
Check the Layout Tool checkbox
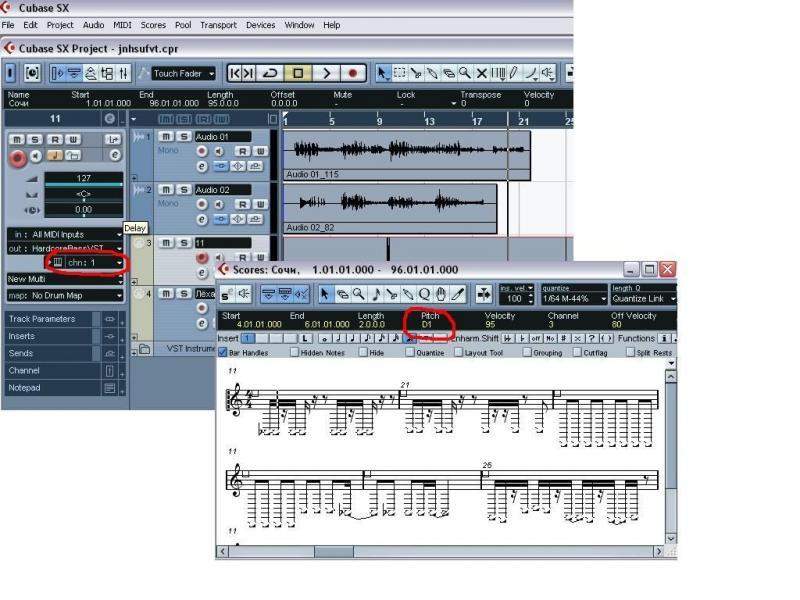(458, 353)
